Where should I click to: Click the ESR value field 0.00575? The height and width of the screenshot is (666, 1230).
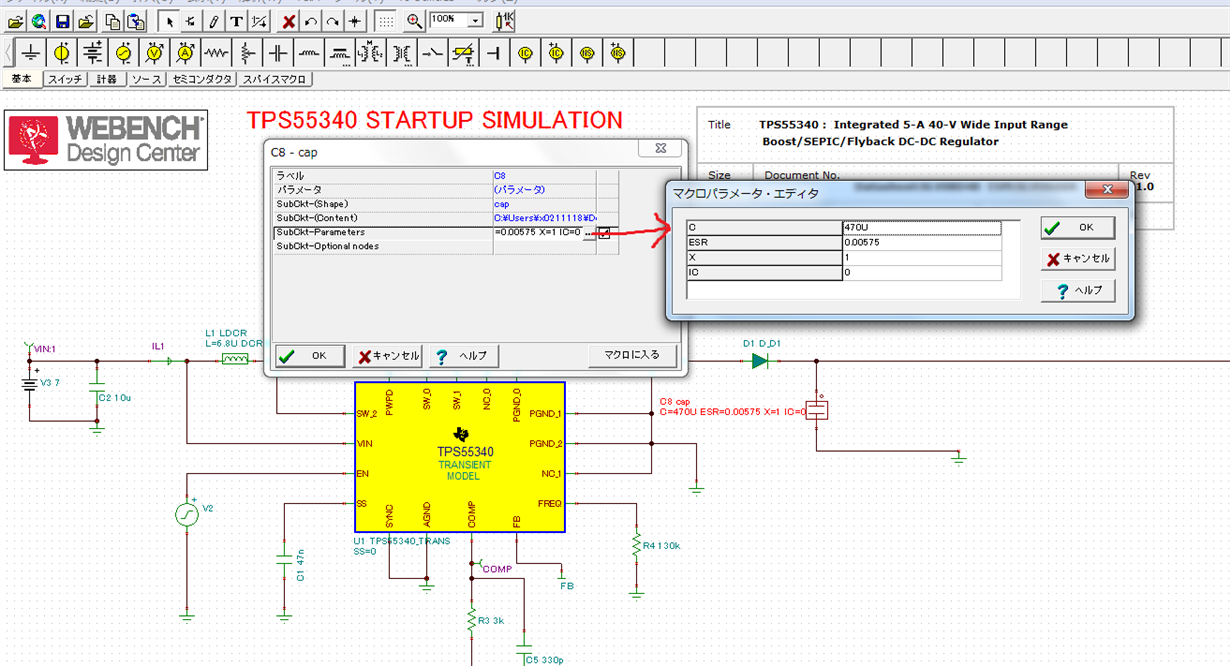[922, 242]
